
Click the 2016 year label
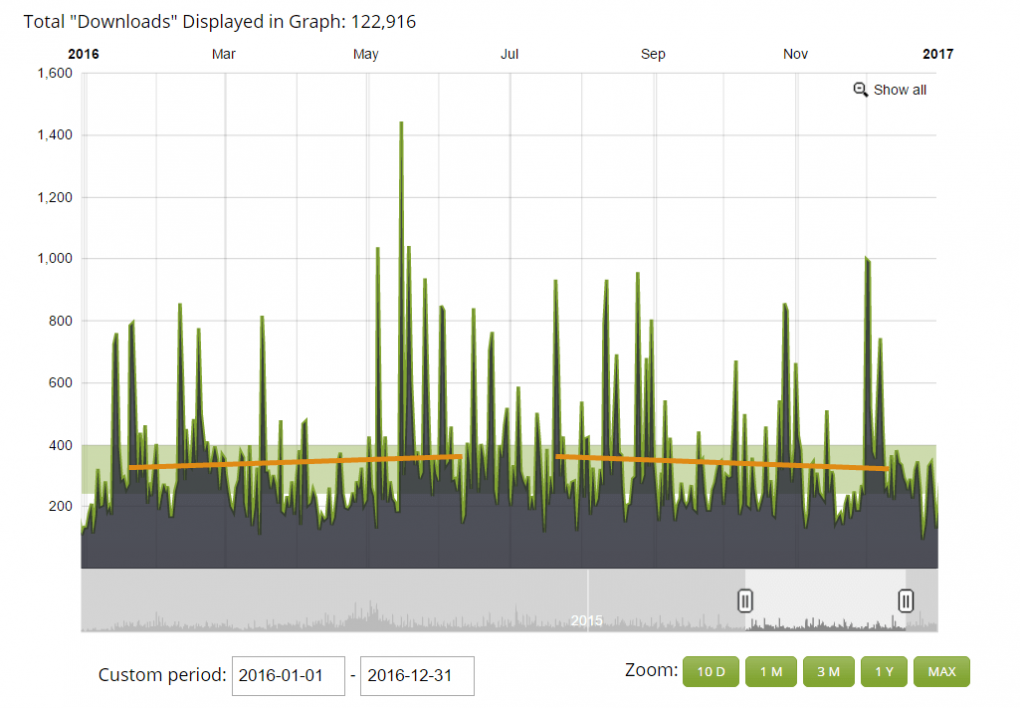pyautogui.click(x=83, y=54)
